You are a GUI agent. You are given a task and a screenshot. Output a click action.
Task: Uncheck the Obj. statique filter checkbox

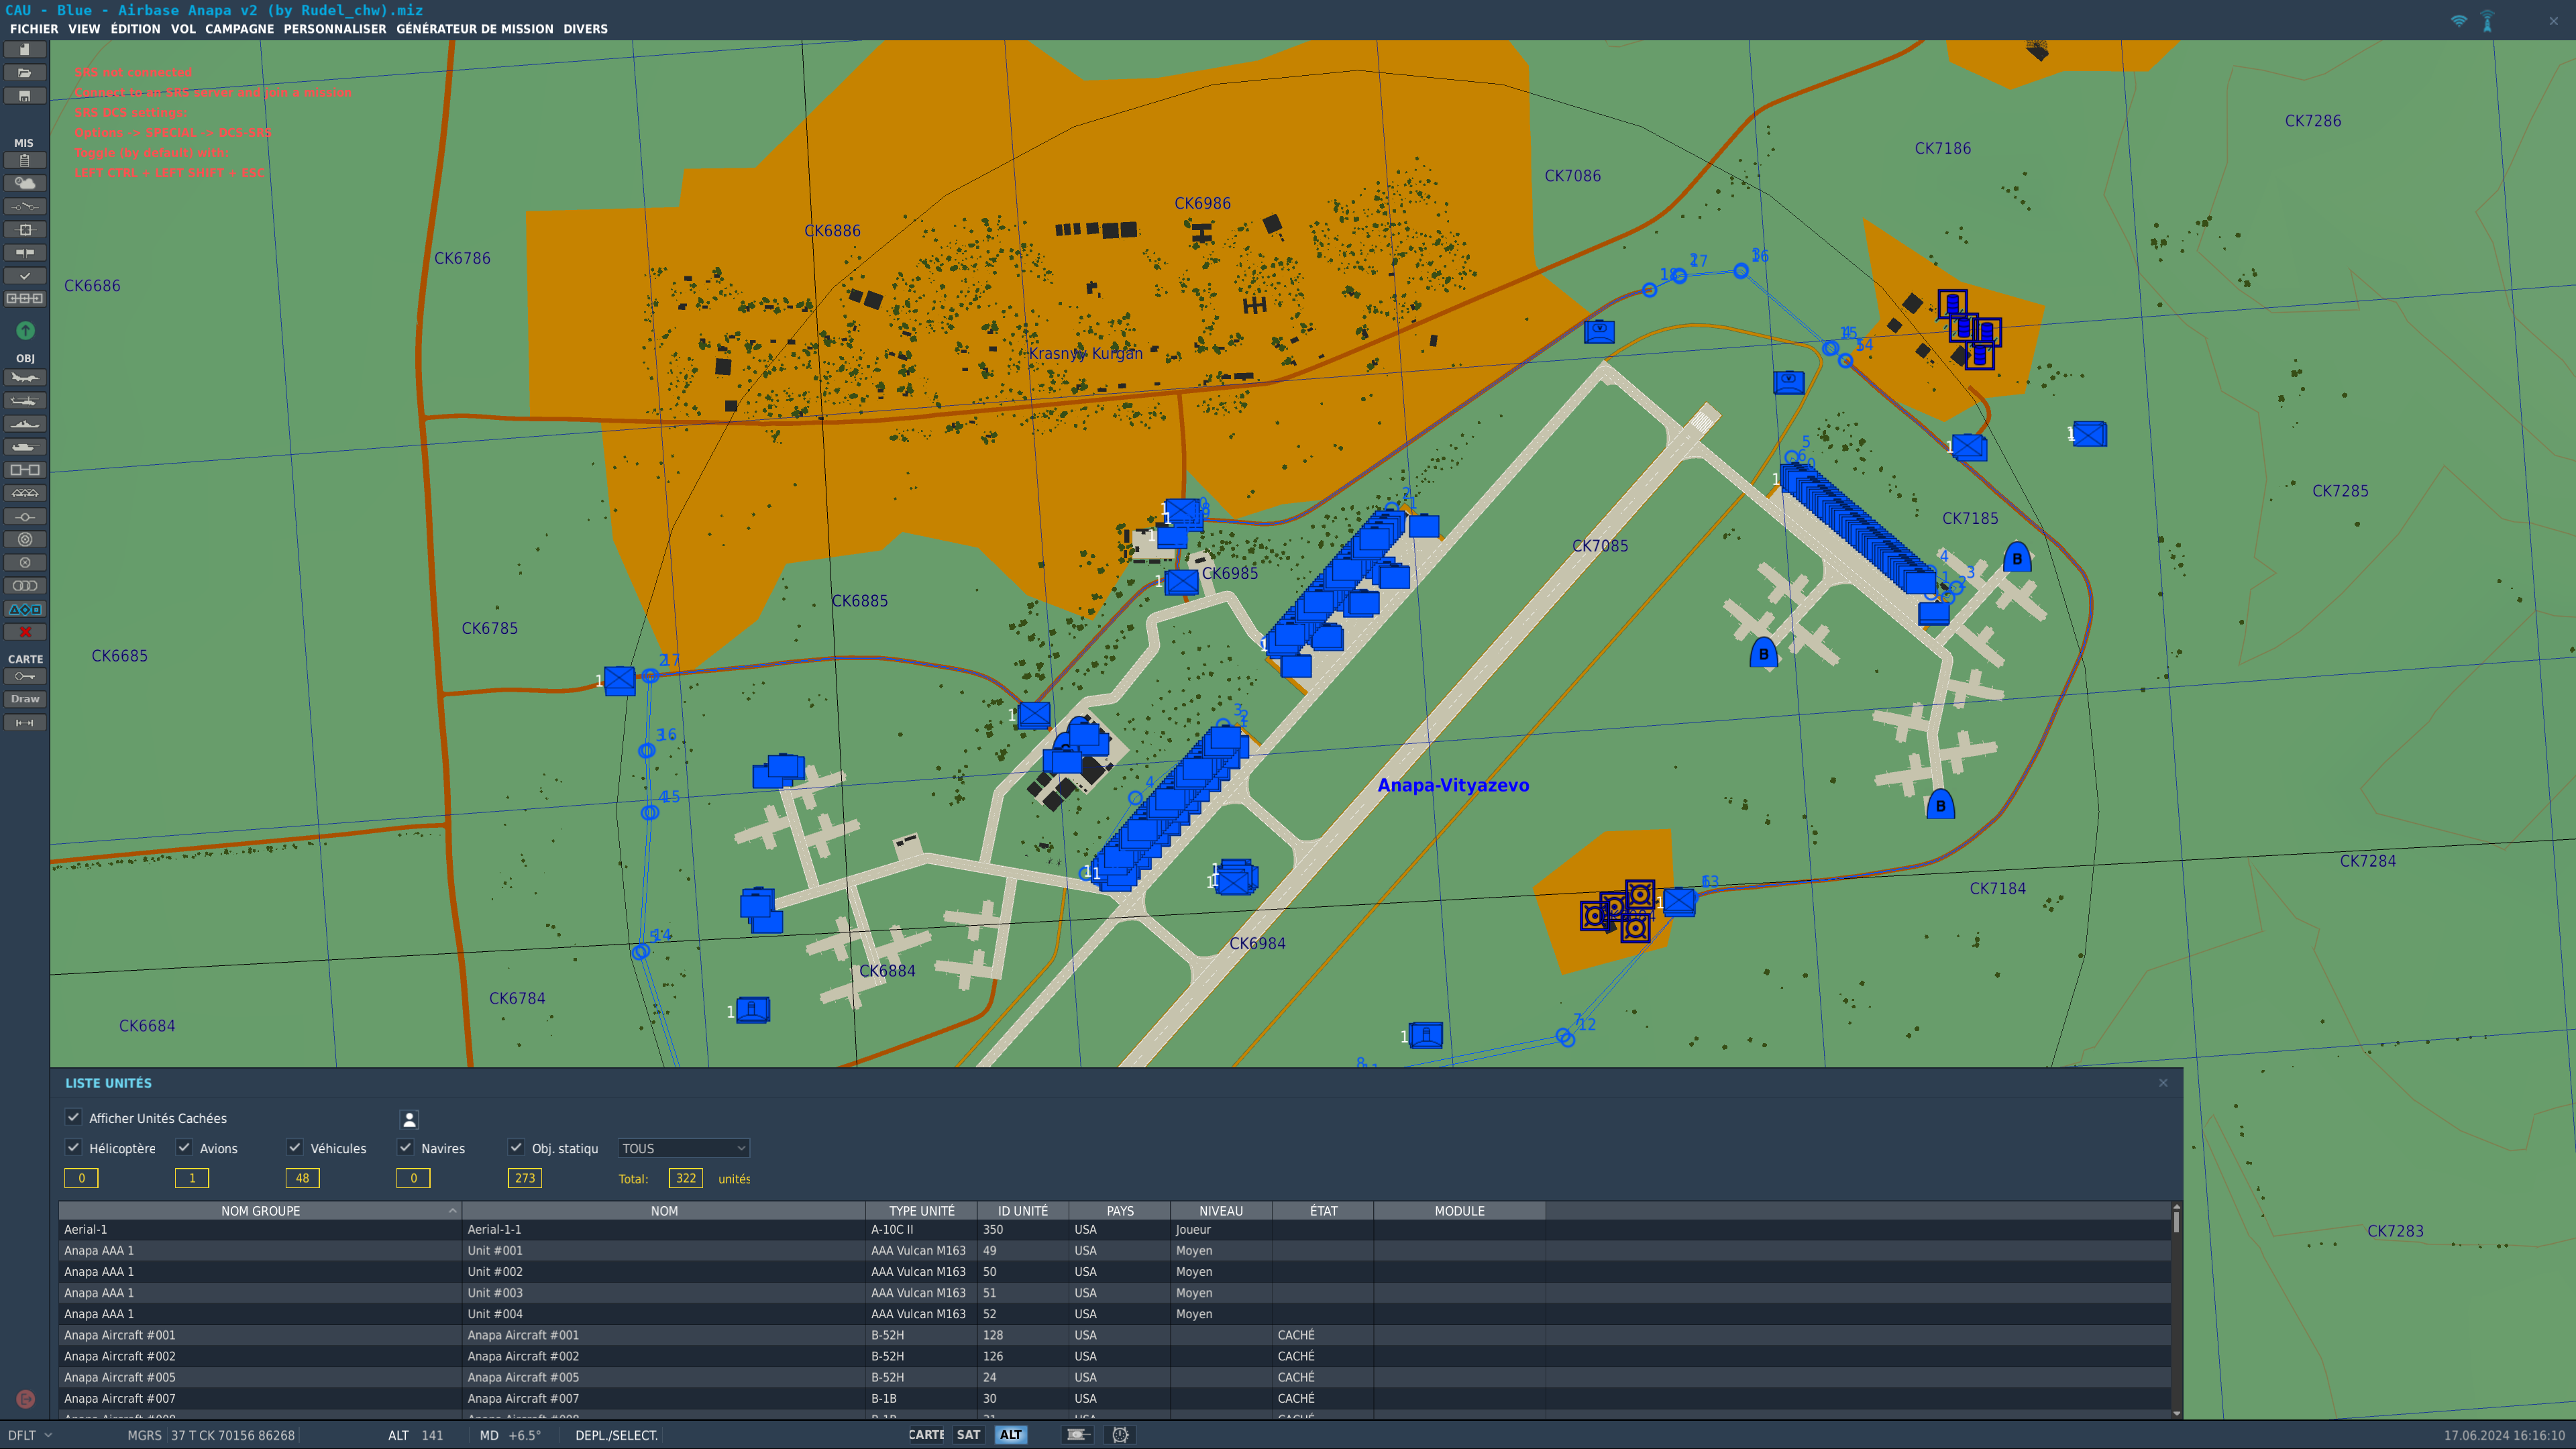click(x=516, y=1147)
